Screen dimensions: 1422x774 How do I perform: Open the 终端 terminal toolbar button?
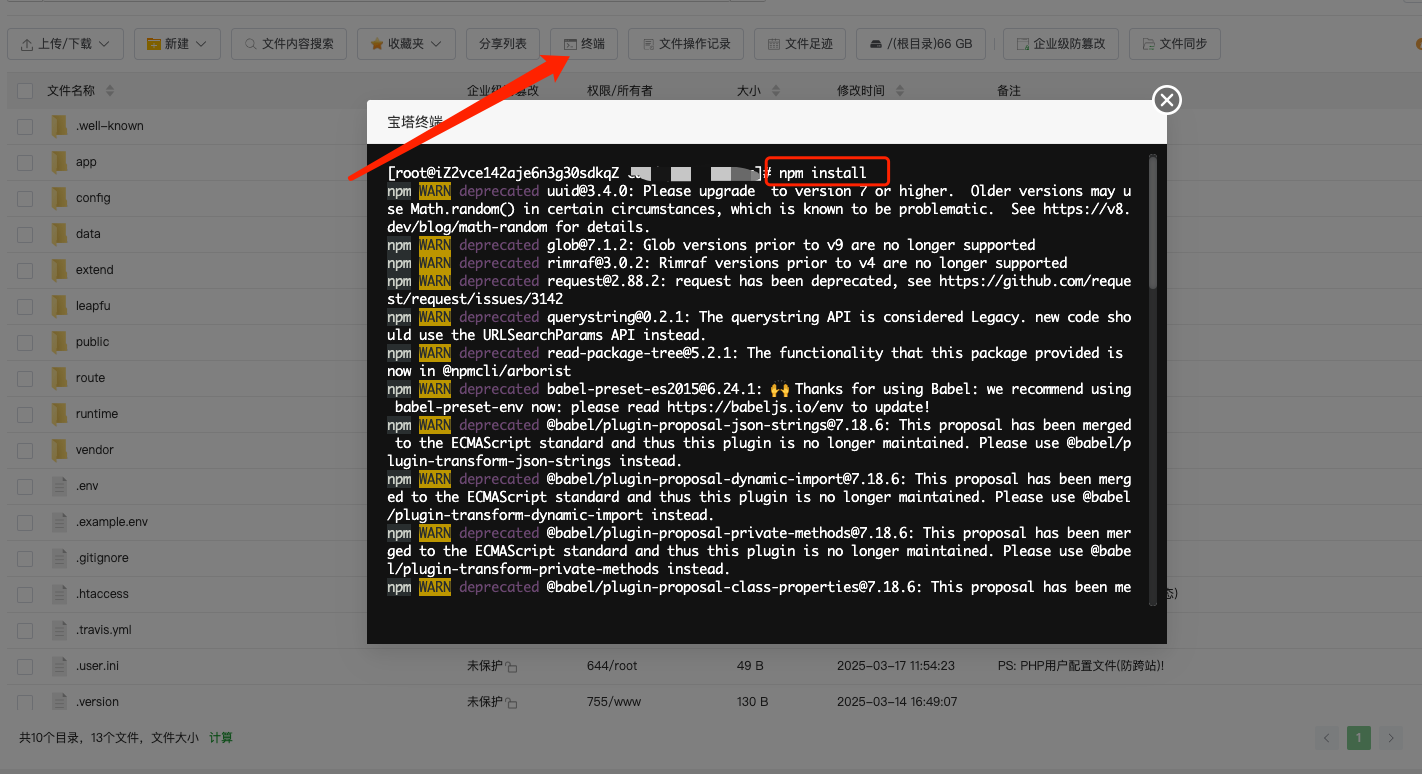pos(584,44)
